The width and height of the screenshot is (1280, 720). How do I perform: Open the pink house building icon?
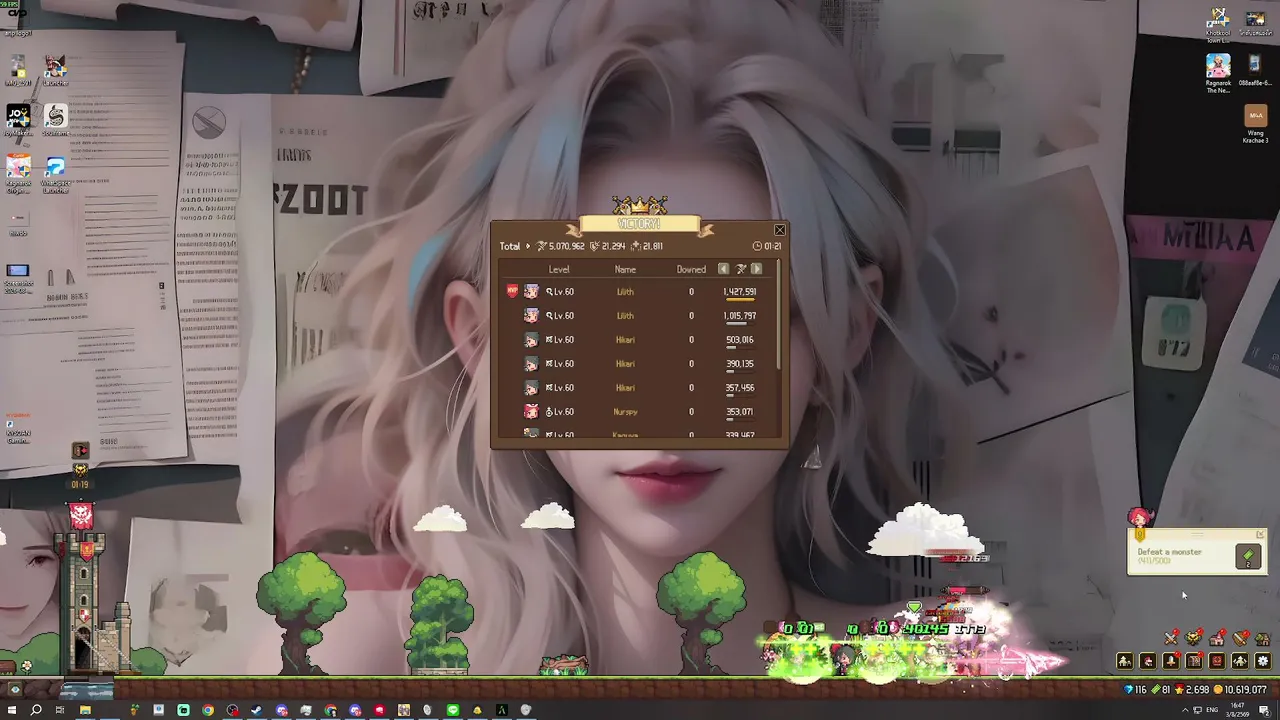pyautogui.click(x=1217, y=638)
